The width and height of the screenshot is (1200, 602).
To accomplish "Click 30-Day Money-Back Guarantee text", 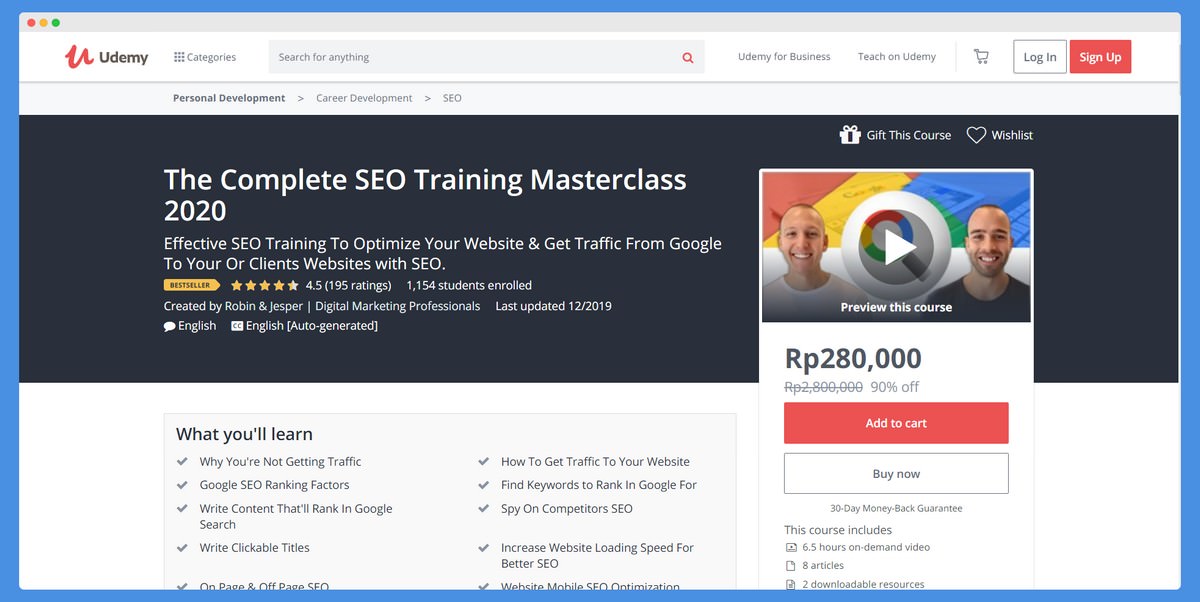I will [x=896, y=508].
